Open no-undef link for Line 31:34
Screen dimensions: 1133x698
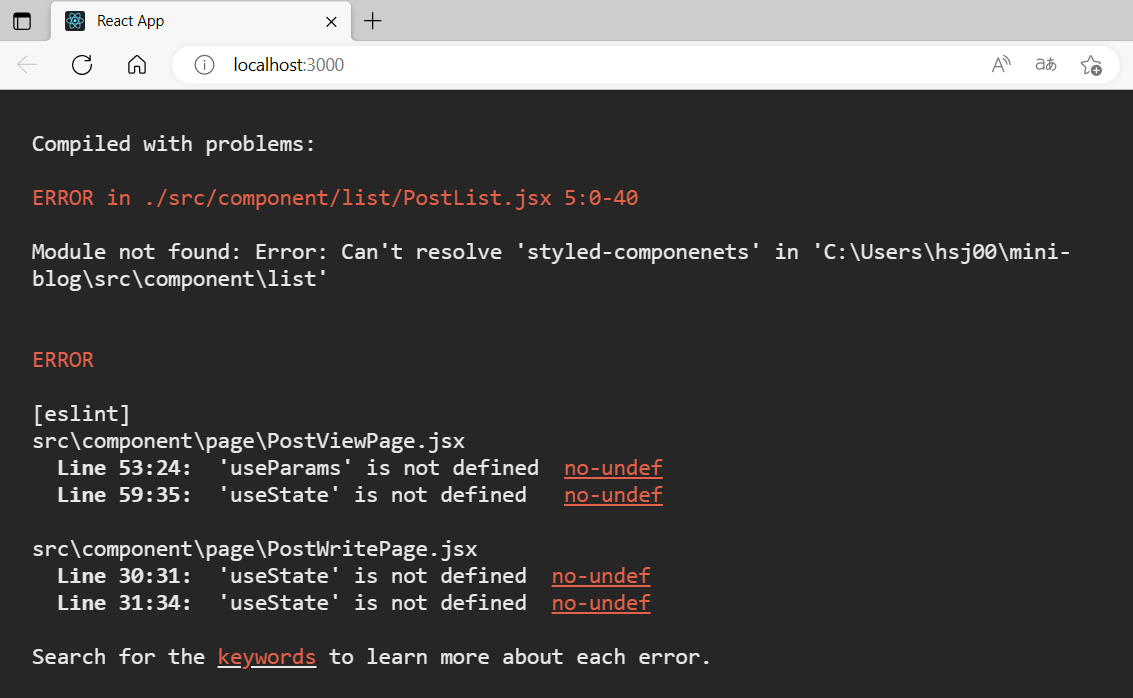click(601, 603)
